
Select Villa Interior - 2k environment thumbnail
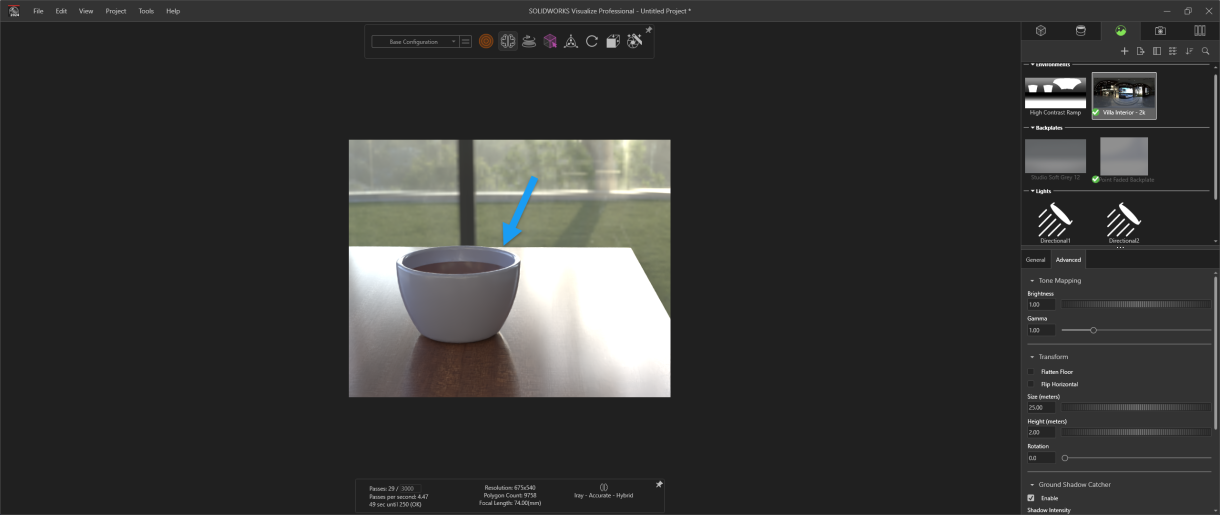click(1124, 96)
